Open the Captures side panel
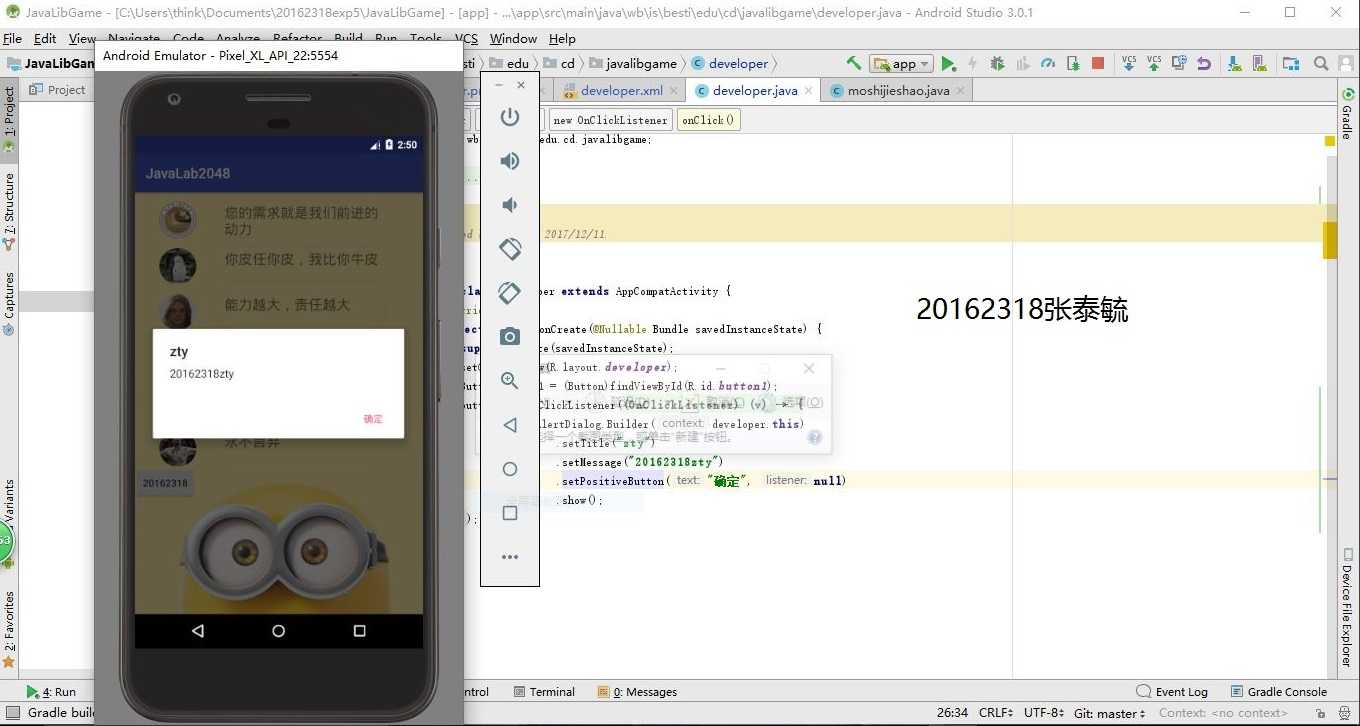 (x=9, y=303)
